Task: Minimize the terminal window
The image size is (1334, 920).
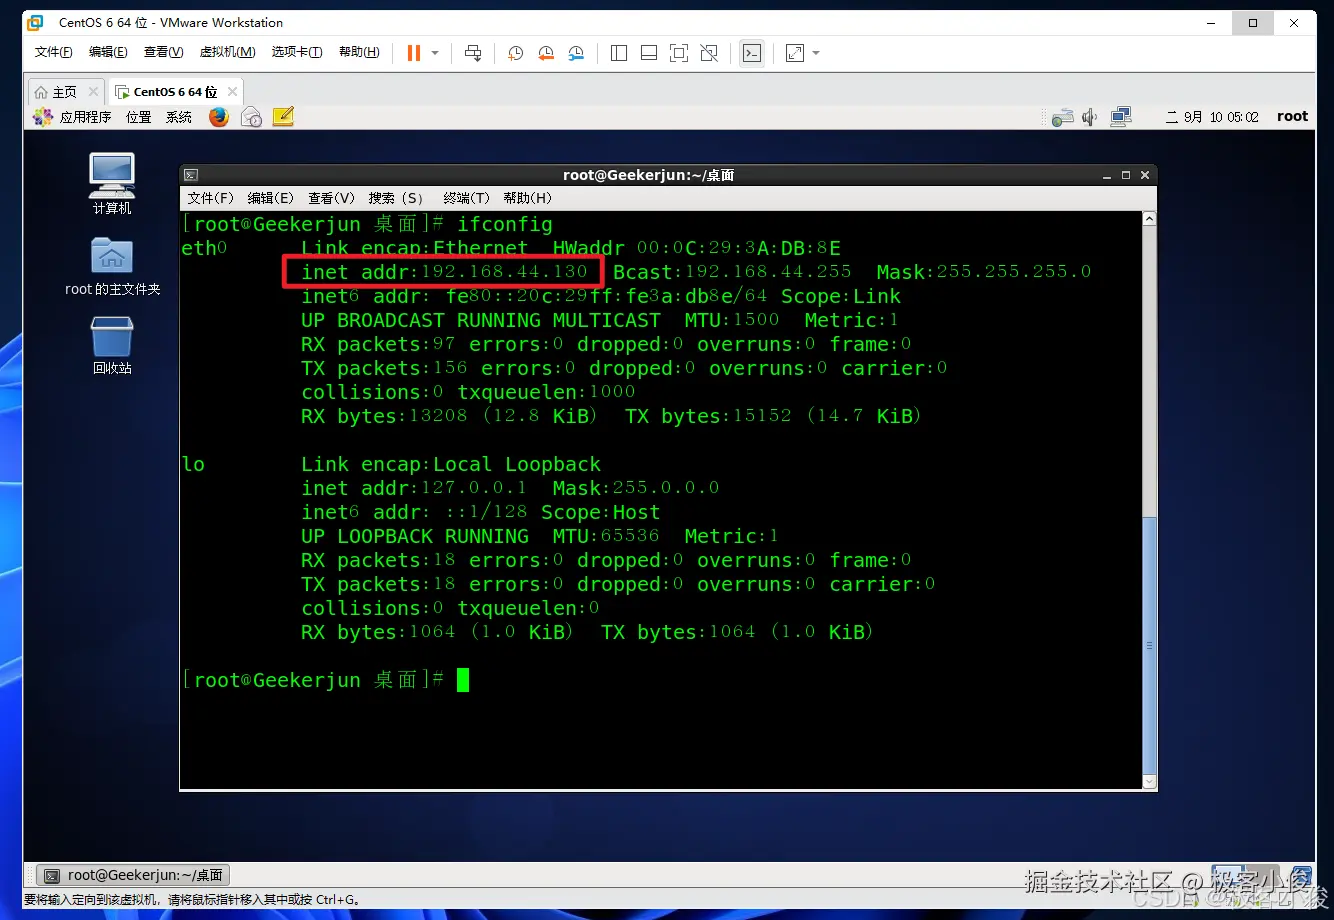Action: click(1106, 175)
